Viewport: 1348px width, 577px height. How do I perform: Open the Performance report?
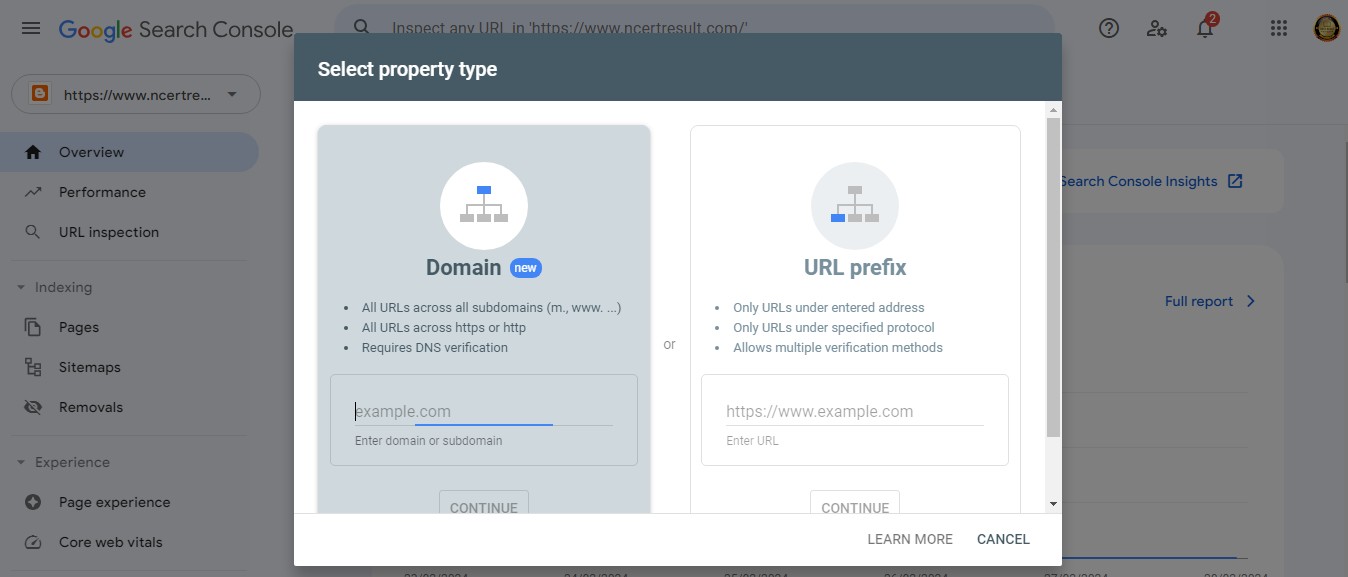[x=129, y=192]
